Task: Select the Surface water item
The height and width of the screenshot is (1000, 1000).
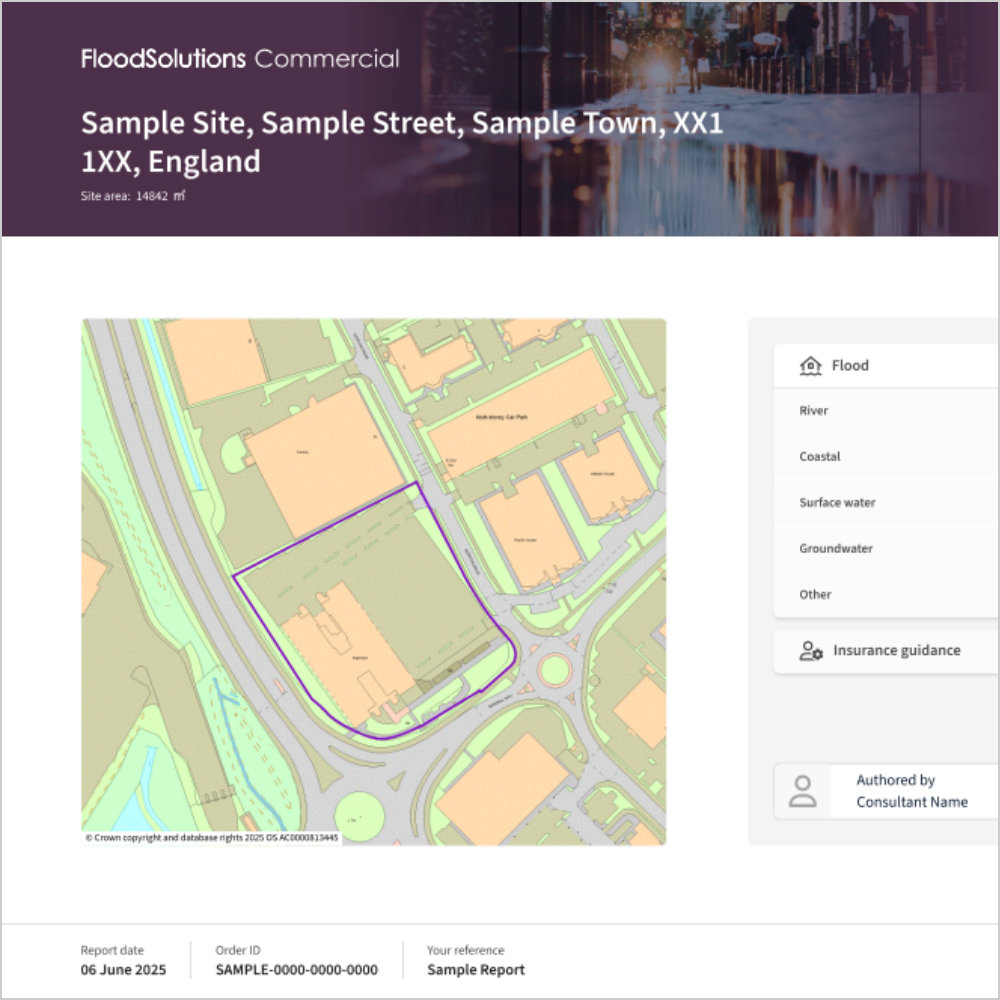Action: pyautogui.click(x=886, y=503)
